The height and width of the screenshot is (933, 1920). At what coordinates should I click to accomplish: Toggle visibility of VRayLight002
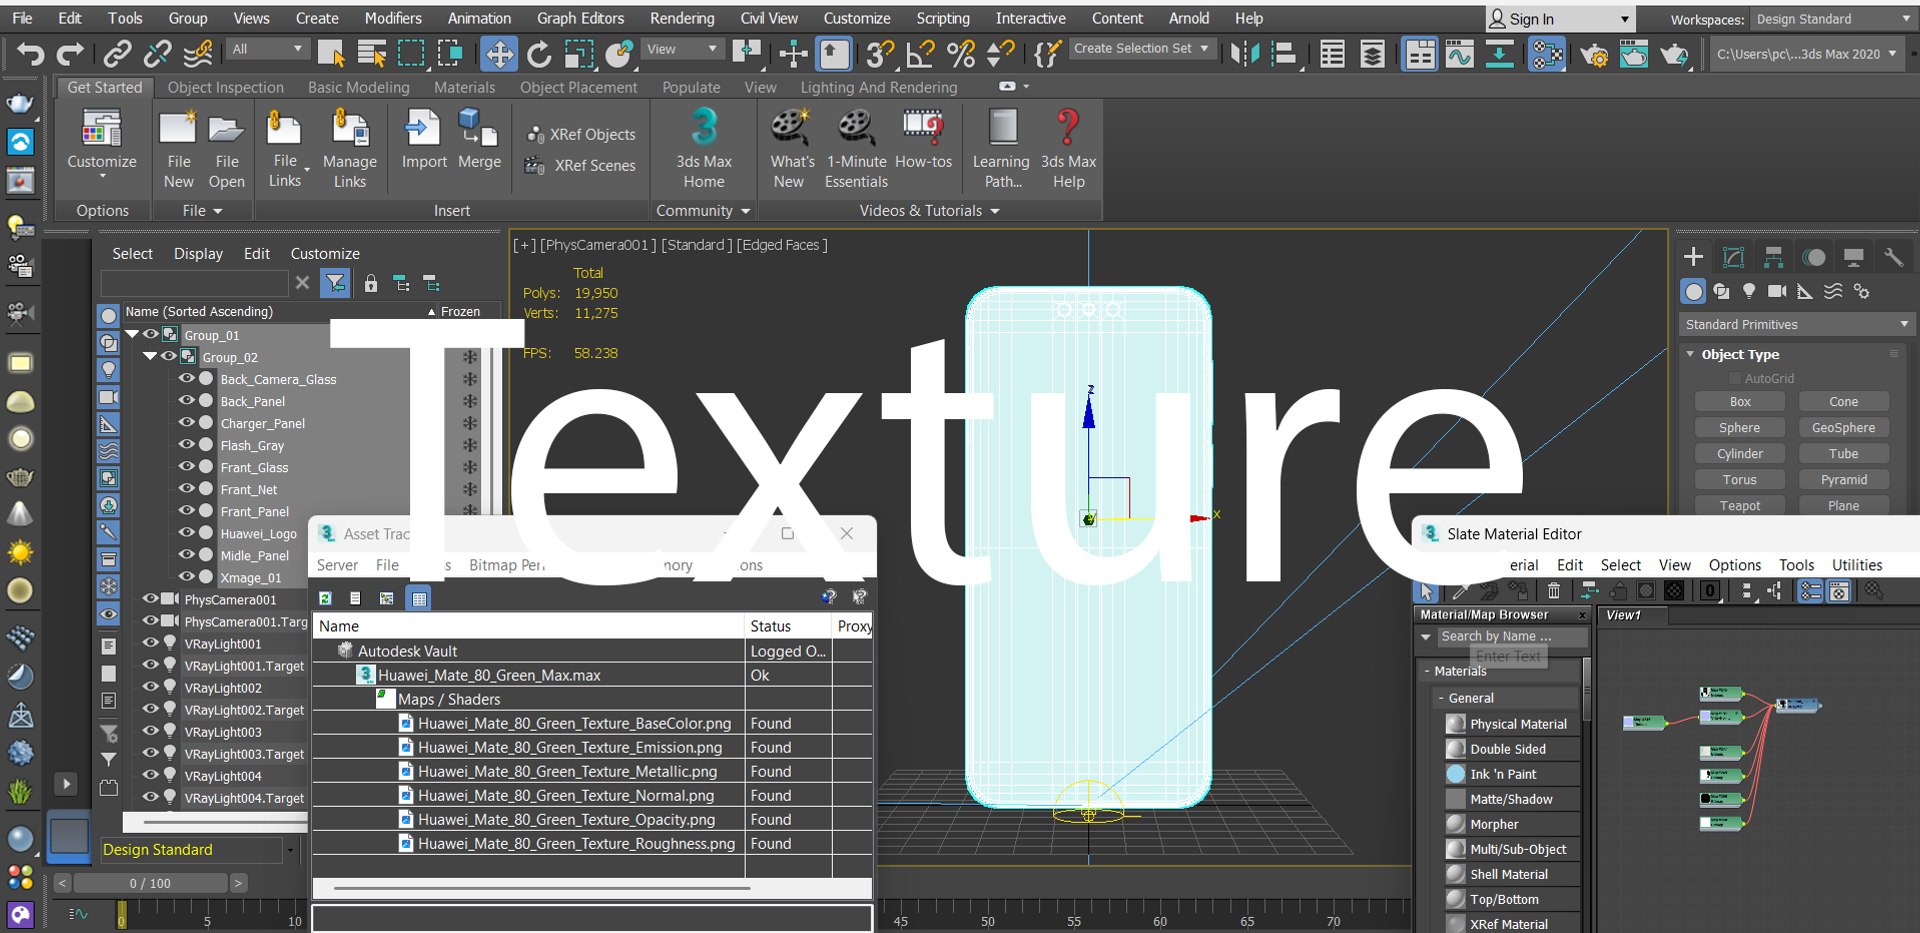pos(150,687)
